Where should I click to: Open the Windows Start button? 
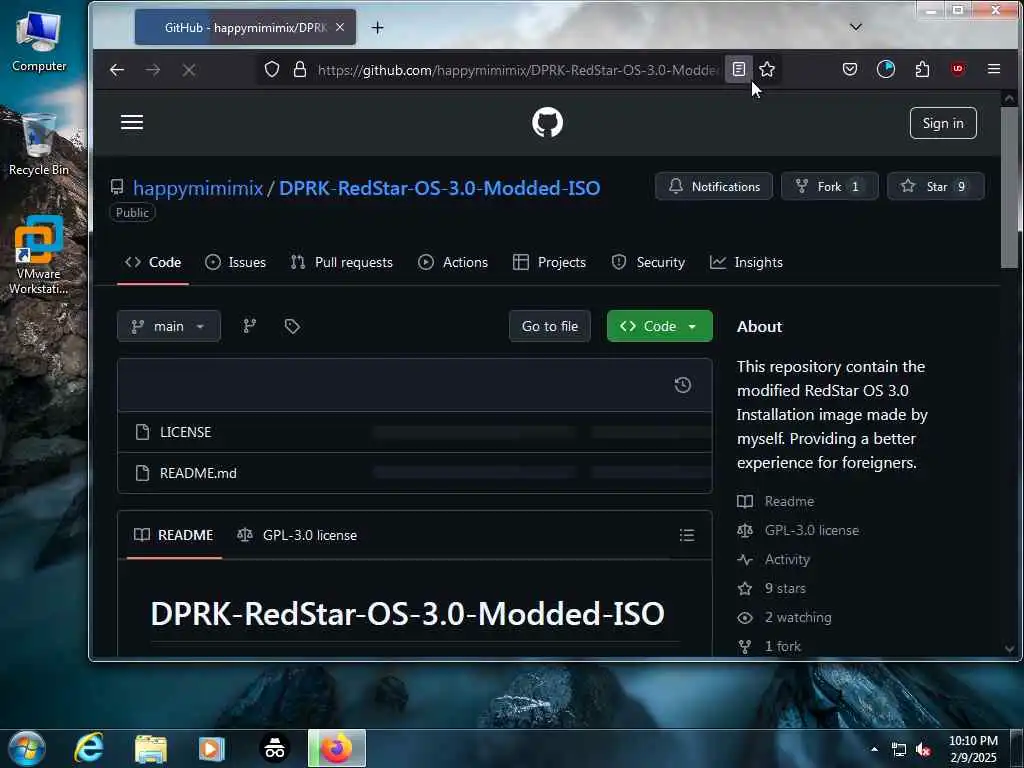27,748
